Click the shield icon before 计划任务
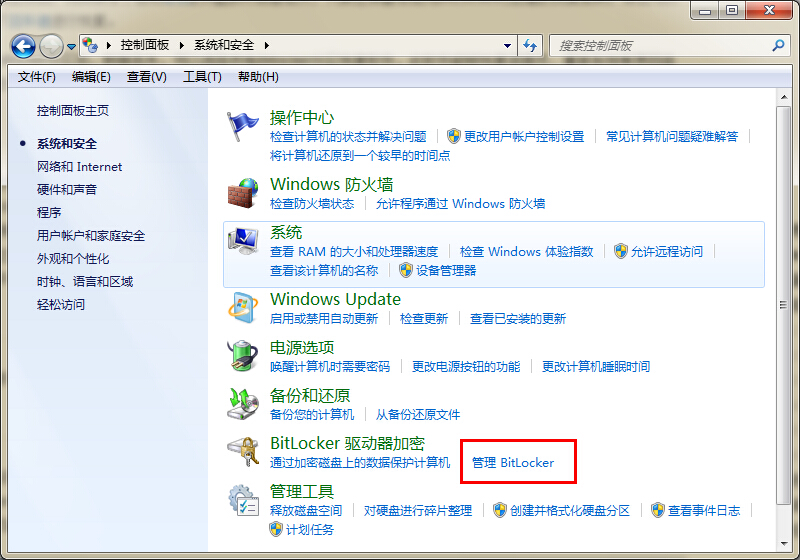The image size is (800, 560). point(276,529)
